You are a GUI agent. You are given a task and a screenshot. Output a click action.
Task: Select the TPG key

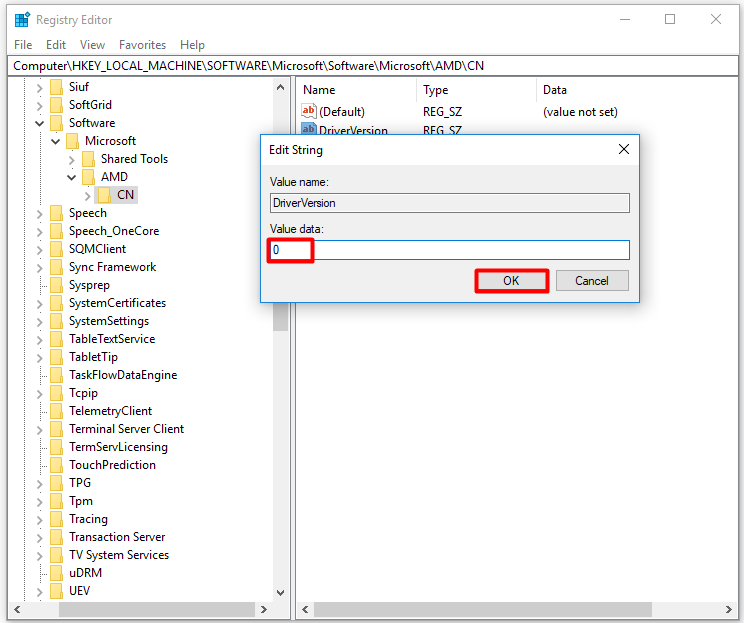[x=80, y=483]
